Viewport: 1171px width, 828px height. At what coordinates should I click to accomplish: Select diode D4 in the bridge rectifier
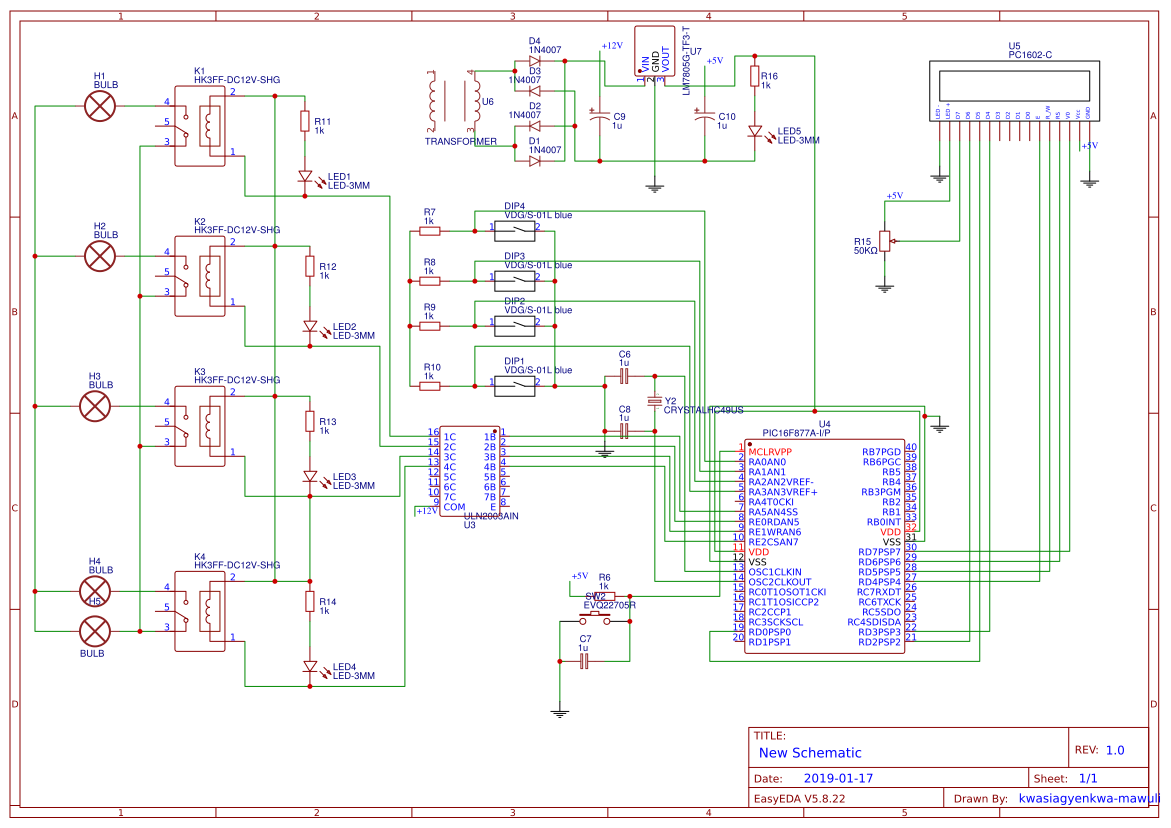pyautogui.click(x=535, y=61)
